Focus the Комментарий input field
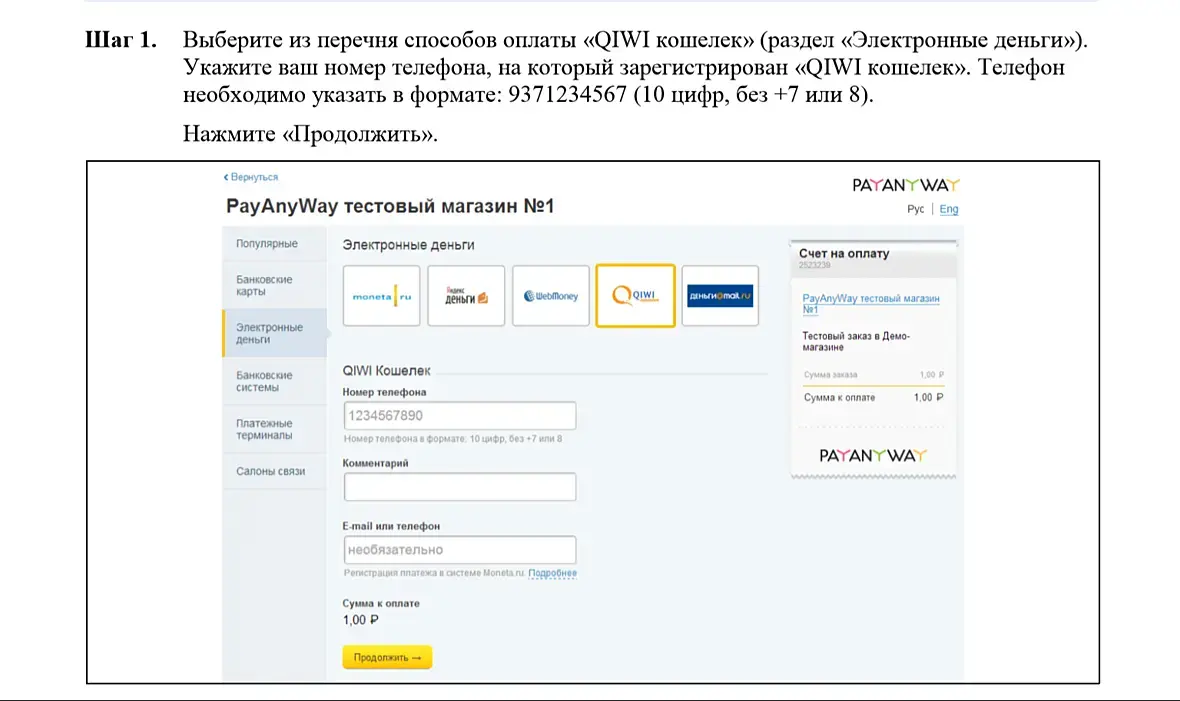The width and height of the screenshot is (1180, 701). click(460, 487)
